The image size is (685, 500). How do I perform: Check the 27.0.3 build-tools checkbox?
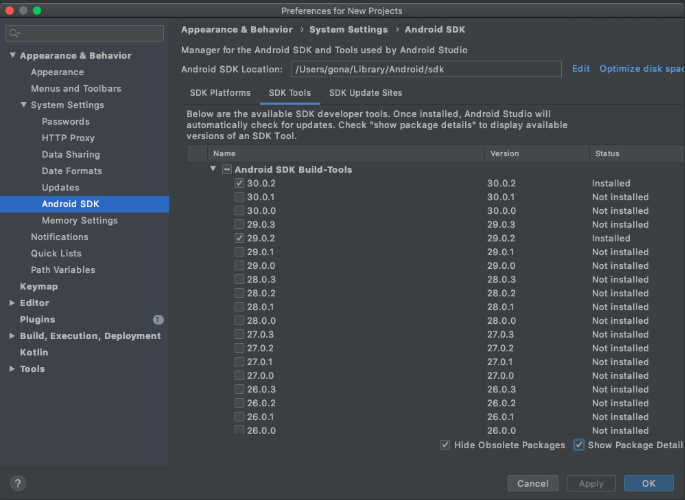click(x=239, y=334)
